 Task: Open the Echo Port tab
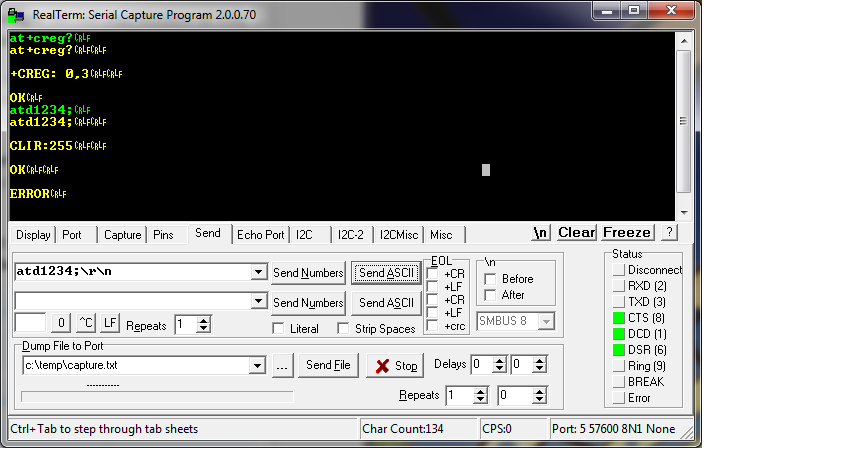click(260, 235)
